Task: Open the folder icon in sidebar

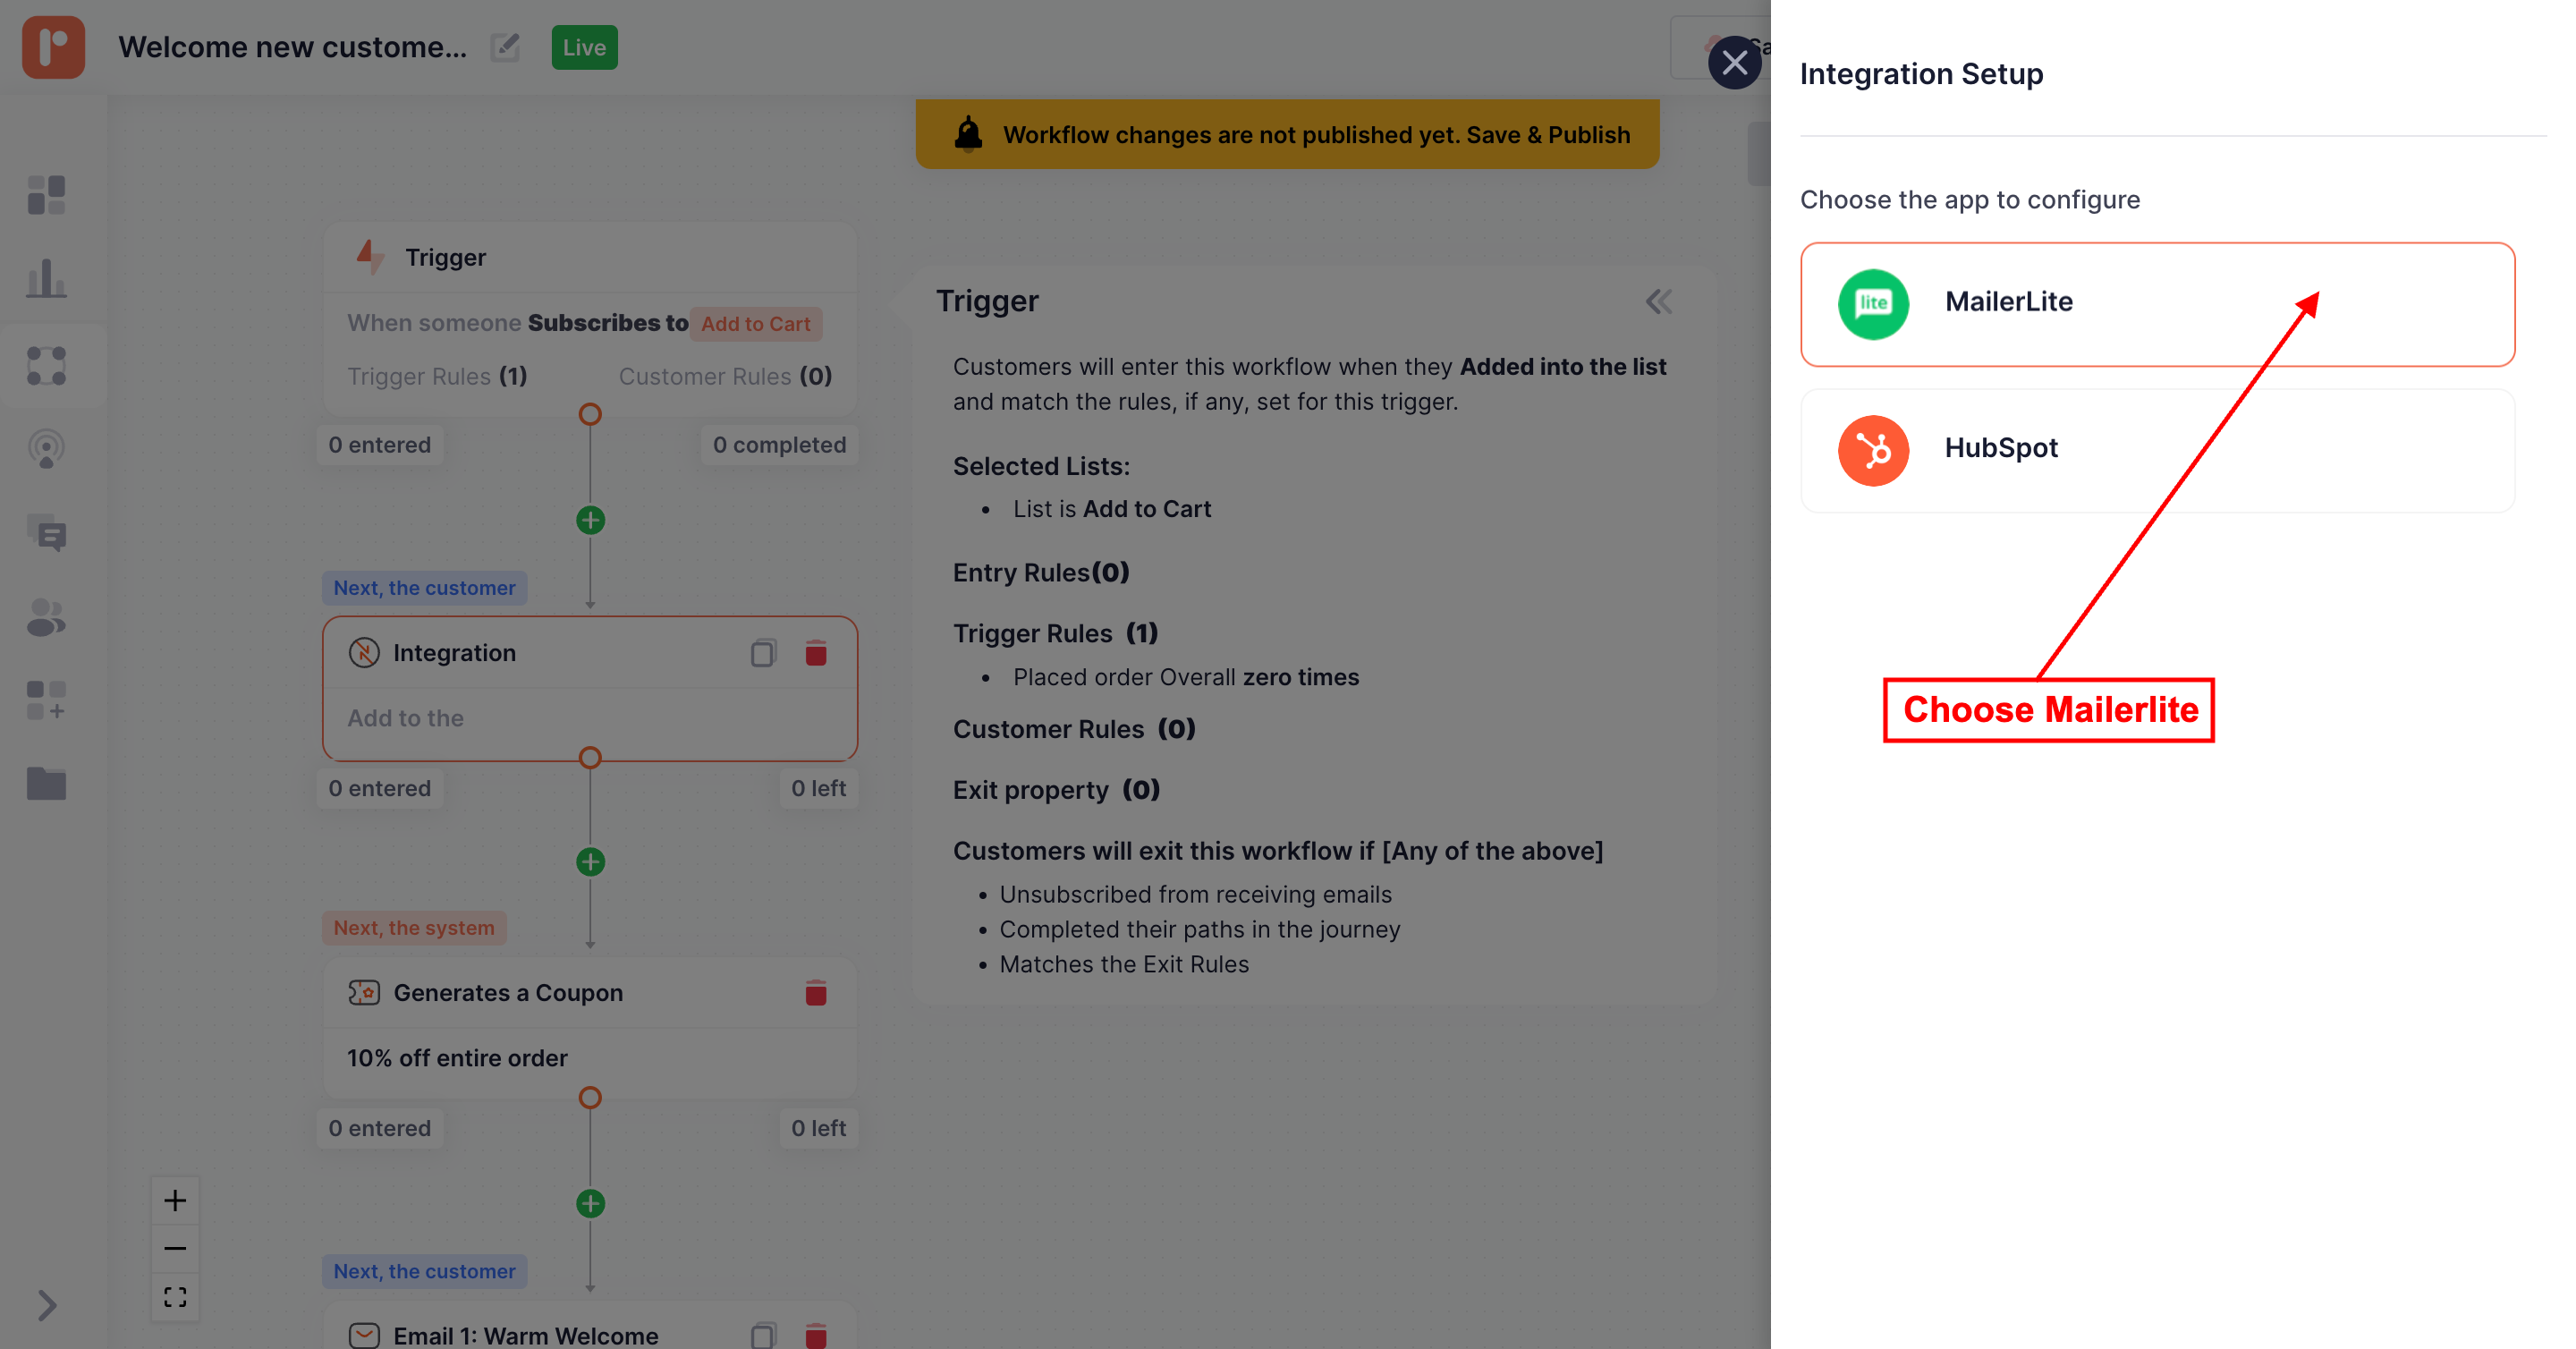Action: [46, 784]
